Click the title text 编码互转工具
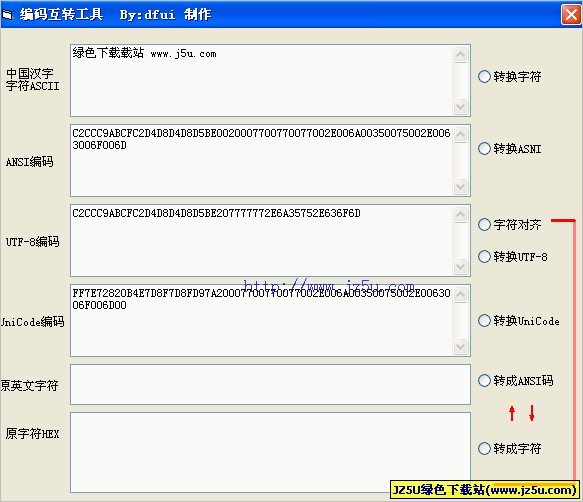583x502 pixels. click(x=62, y=15)
